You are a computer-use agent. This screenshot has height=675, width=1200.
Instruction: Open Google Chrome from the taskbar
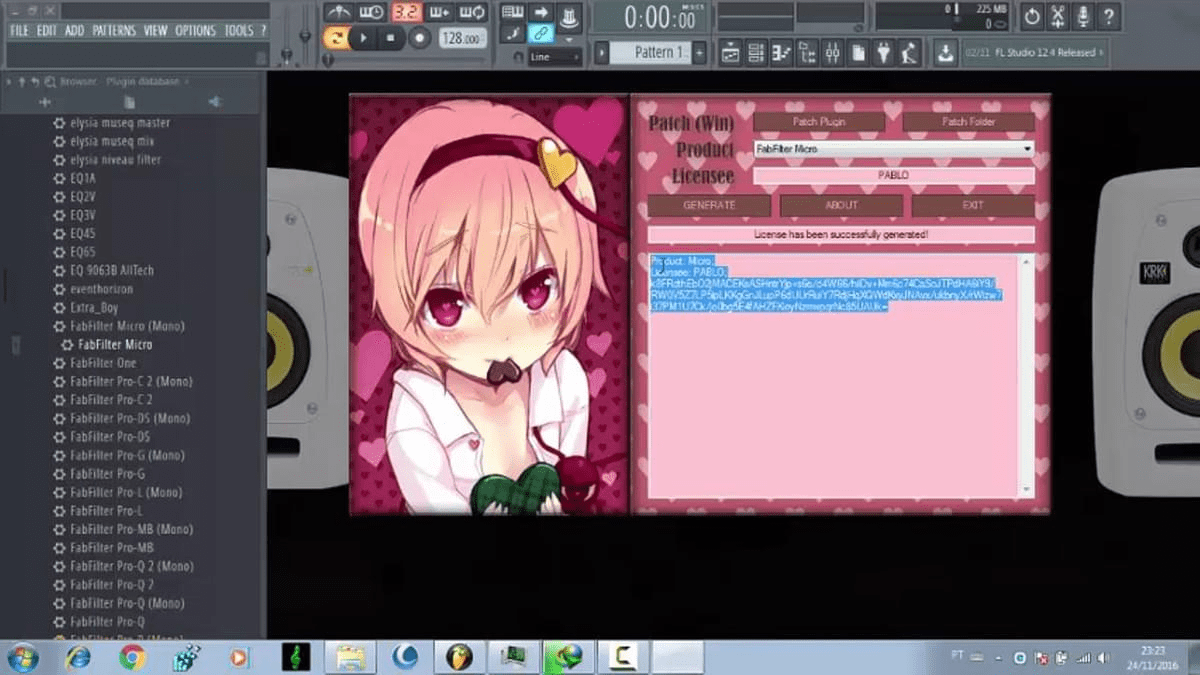tap(130, 657)
